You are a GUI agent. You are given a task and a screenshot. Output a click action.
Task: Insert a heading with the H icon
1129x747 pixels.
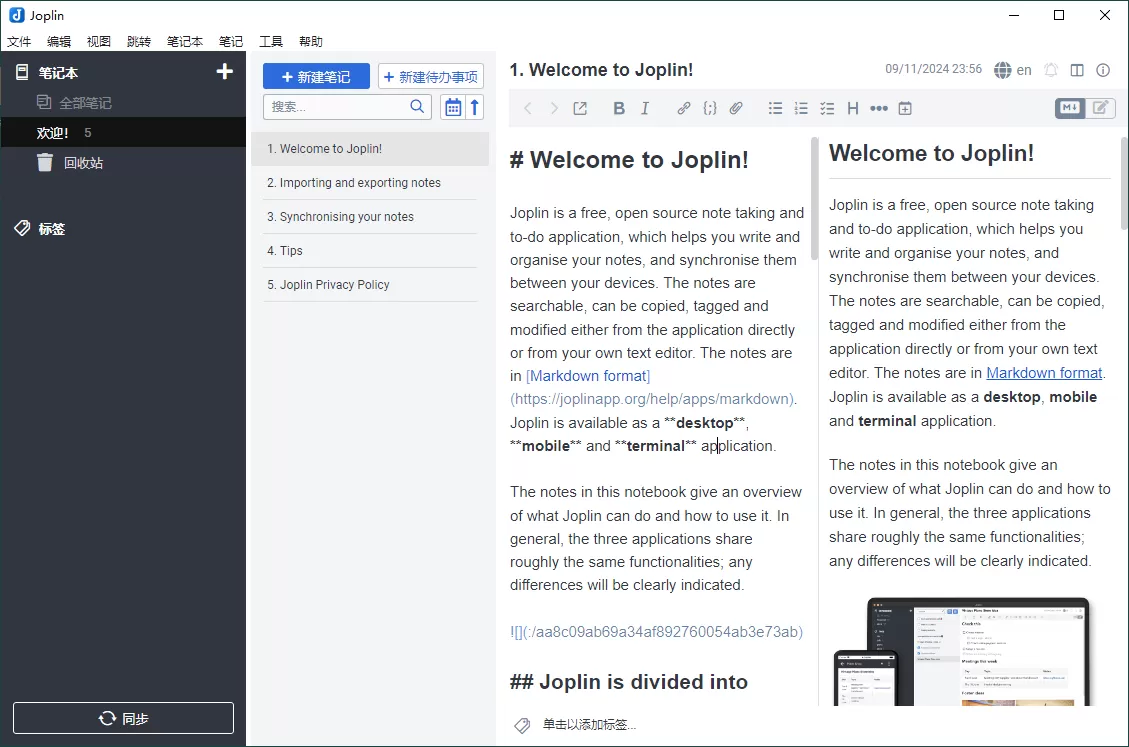click(852, 107)
